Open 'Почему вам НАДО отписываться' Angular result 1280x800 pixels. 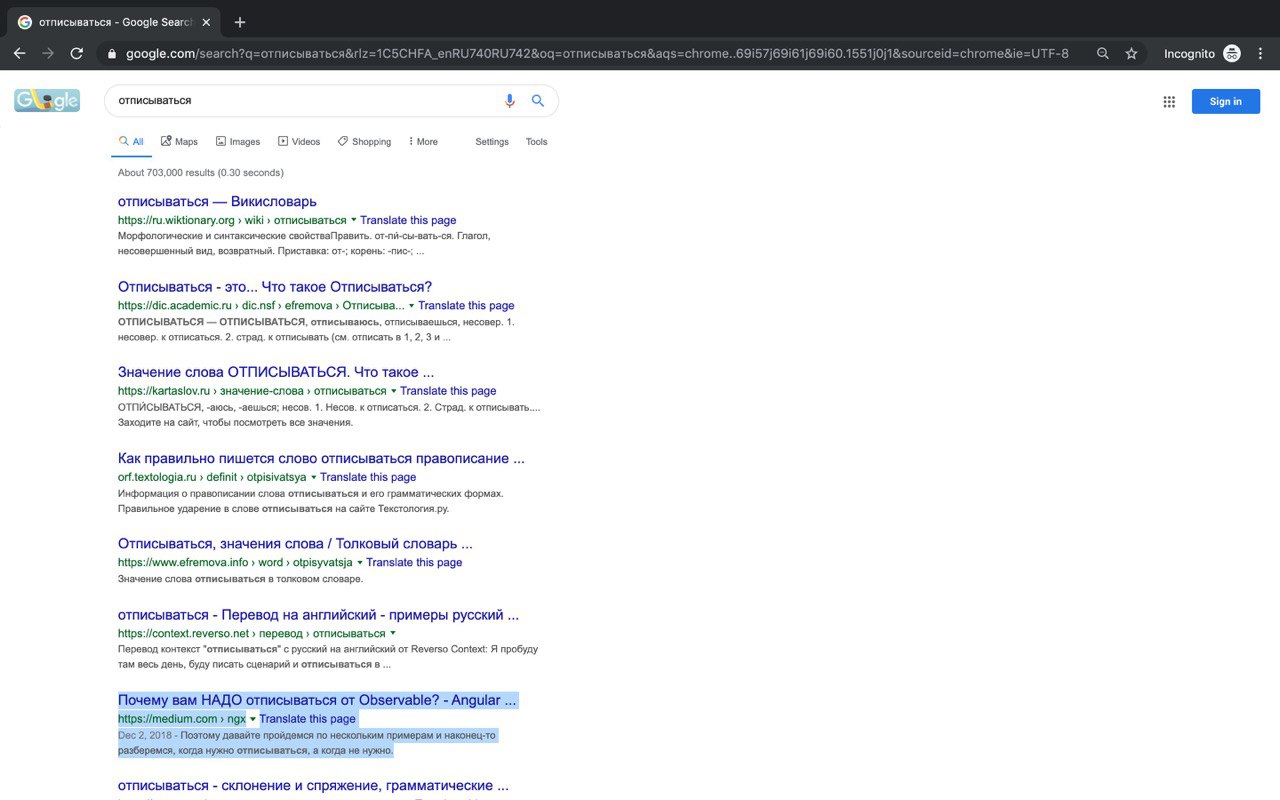(x=317, y=700)
